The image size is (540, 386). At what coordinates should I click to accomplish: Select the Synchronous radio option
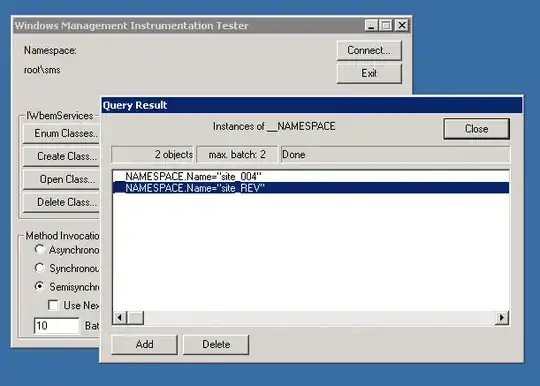click(x=40, y=268)
